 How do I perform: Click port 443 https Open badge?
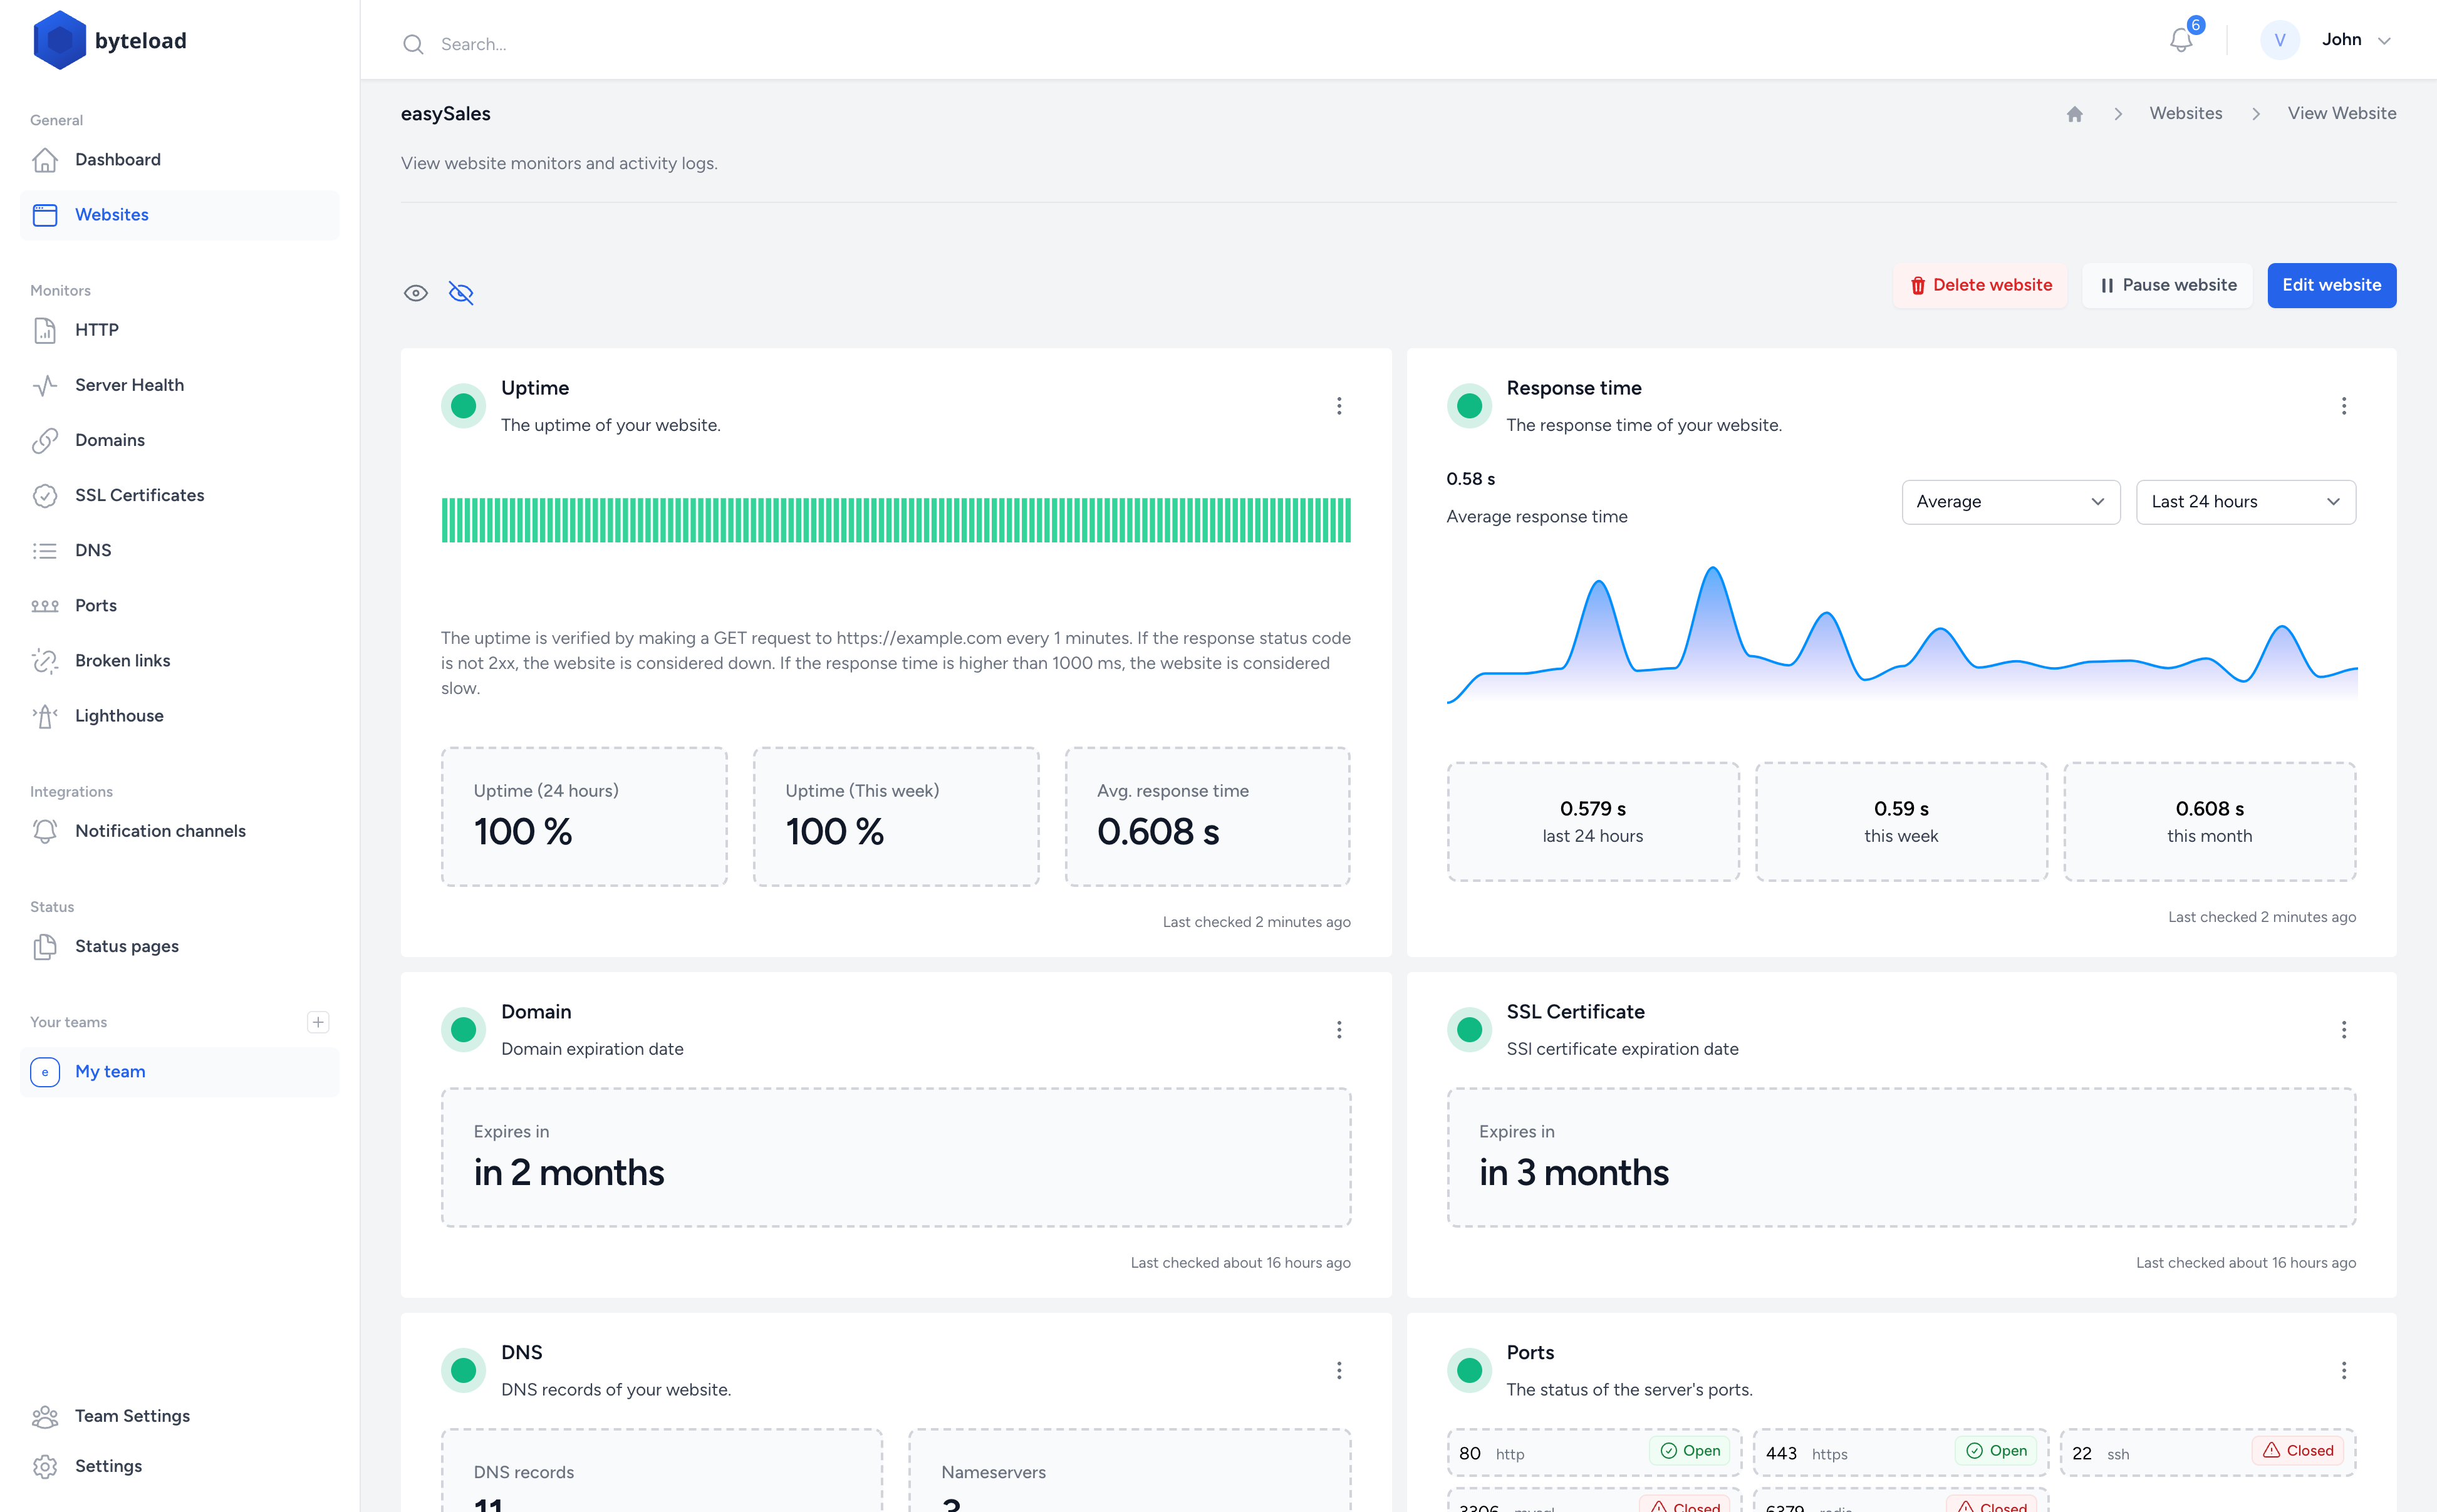point(1996,1451)
